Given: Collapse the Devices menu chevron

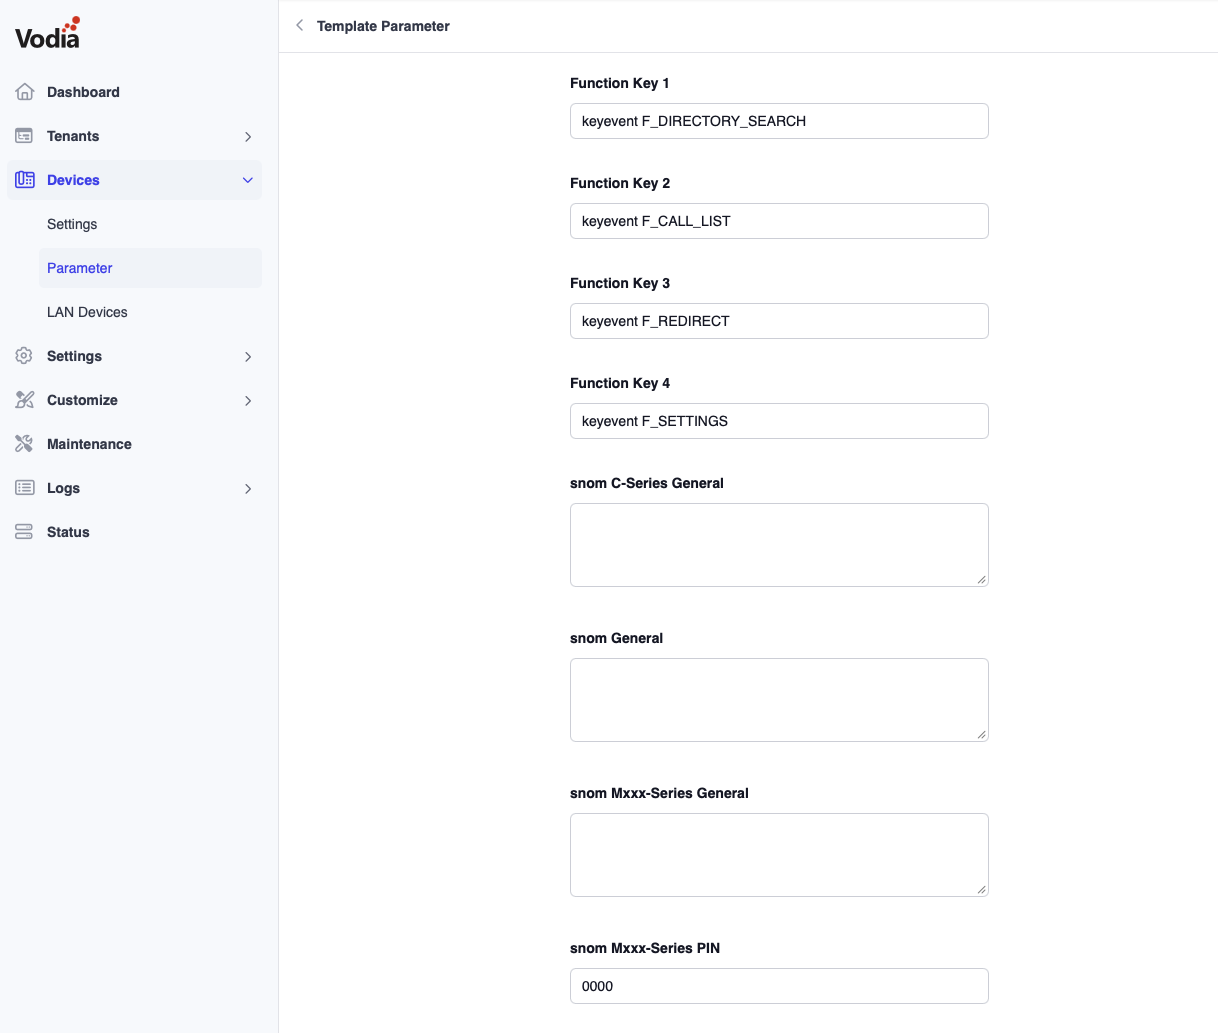Looking at the screenshot, I should pyautogui.click(x=248, y=181).
